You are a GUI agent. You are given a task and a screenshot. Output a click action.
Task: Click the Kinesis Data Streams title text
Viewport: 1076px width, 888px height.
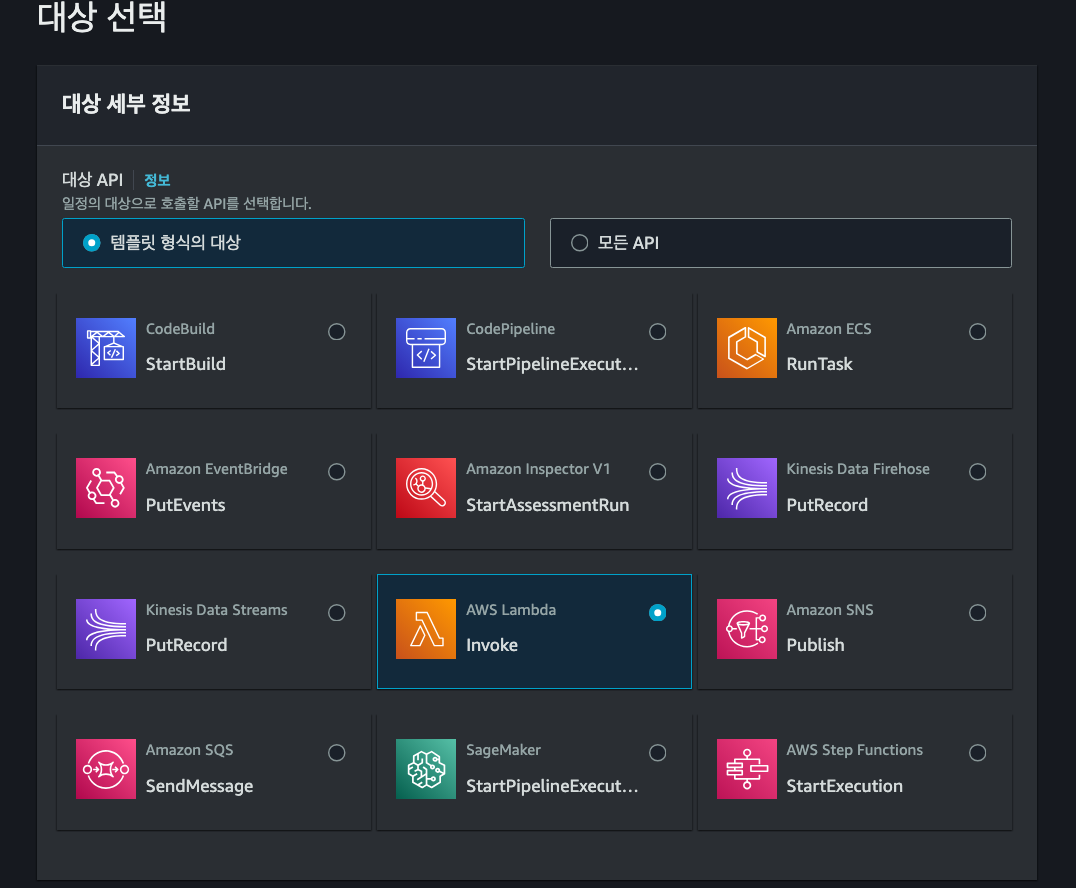coord(216,609)
